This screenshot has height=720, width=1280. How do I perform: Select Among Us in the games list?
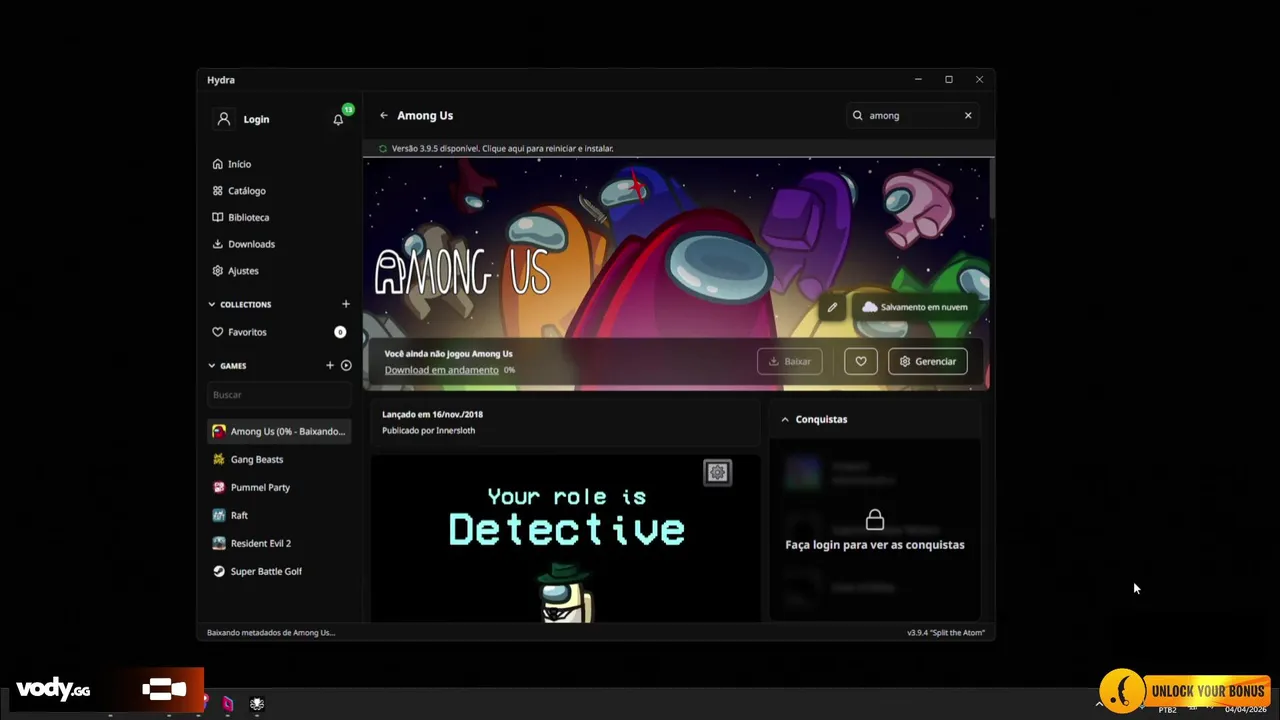[x=279, y=432]
